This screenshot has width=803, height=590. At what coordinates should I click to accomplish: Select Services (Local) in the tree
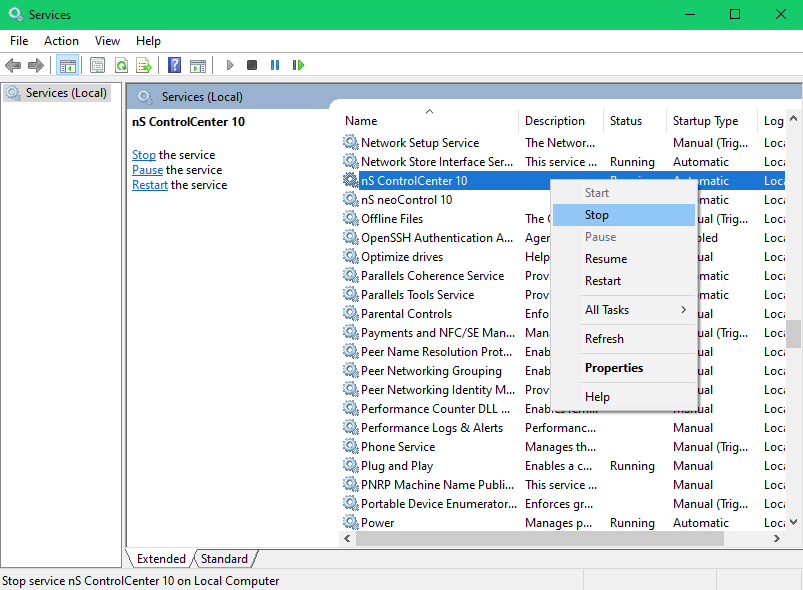[x=67, y=93]
